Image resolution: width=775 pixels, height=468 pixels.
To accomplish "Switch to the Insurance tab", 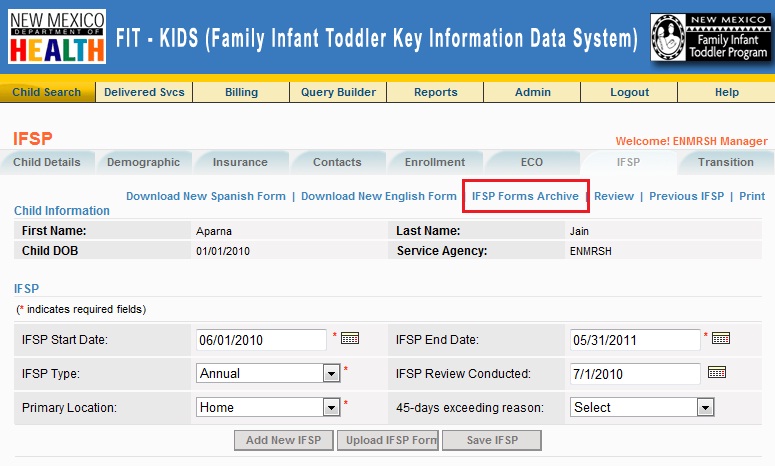I will (x=240, y=163).
